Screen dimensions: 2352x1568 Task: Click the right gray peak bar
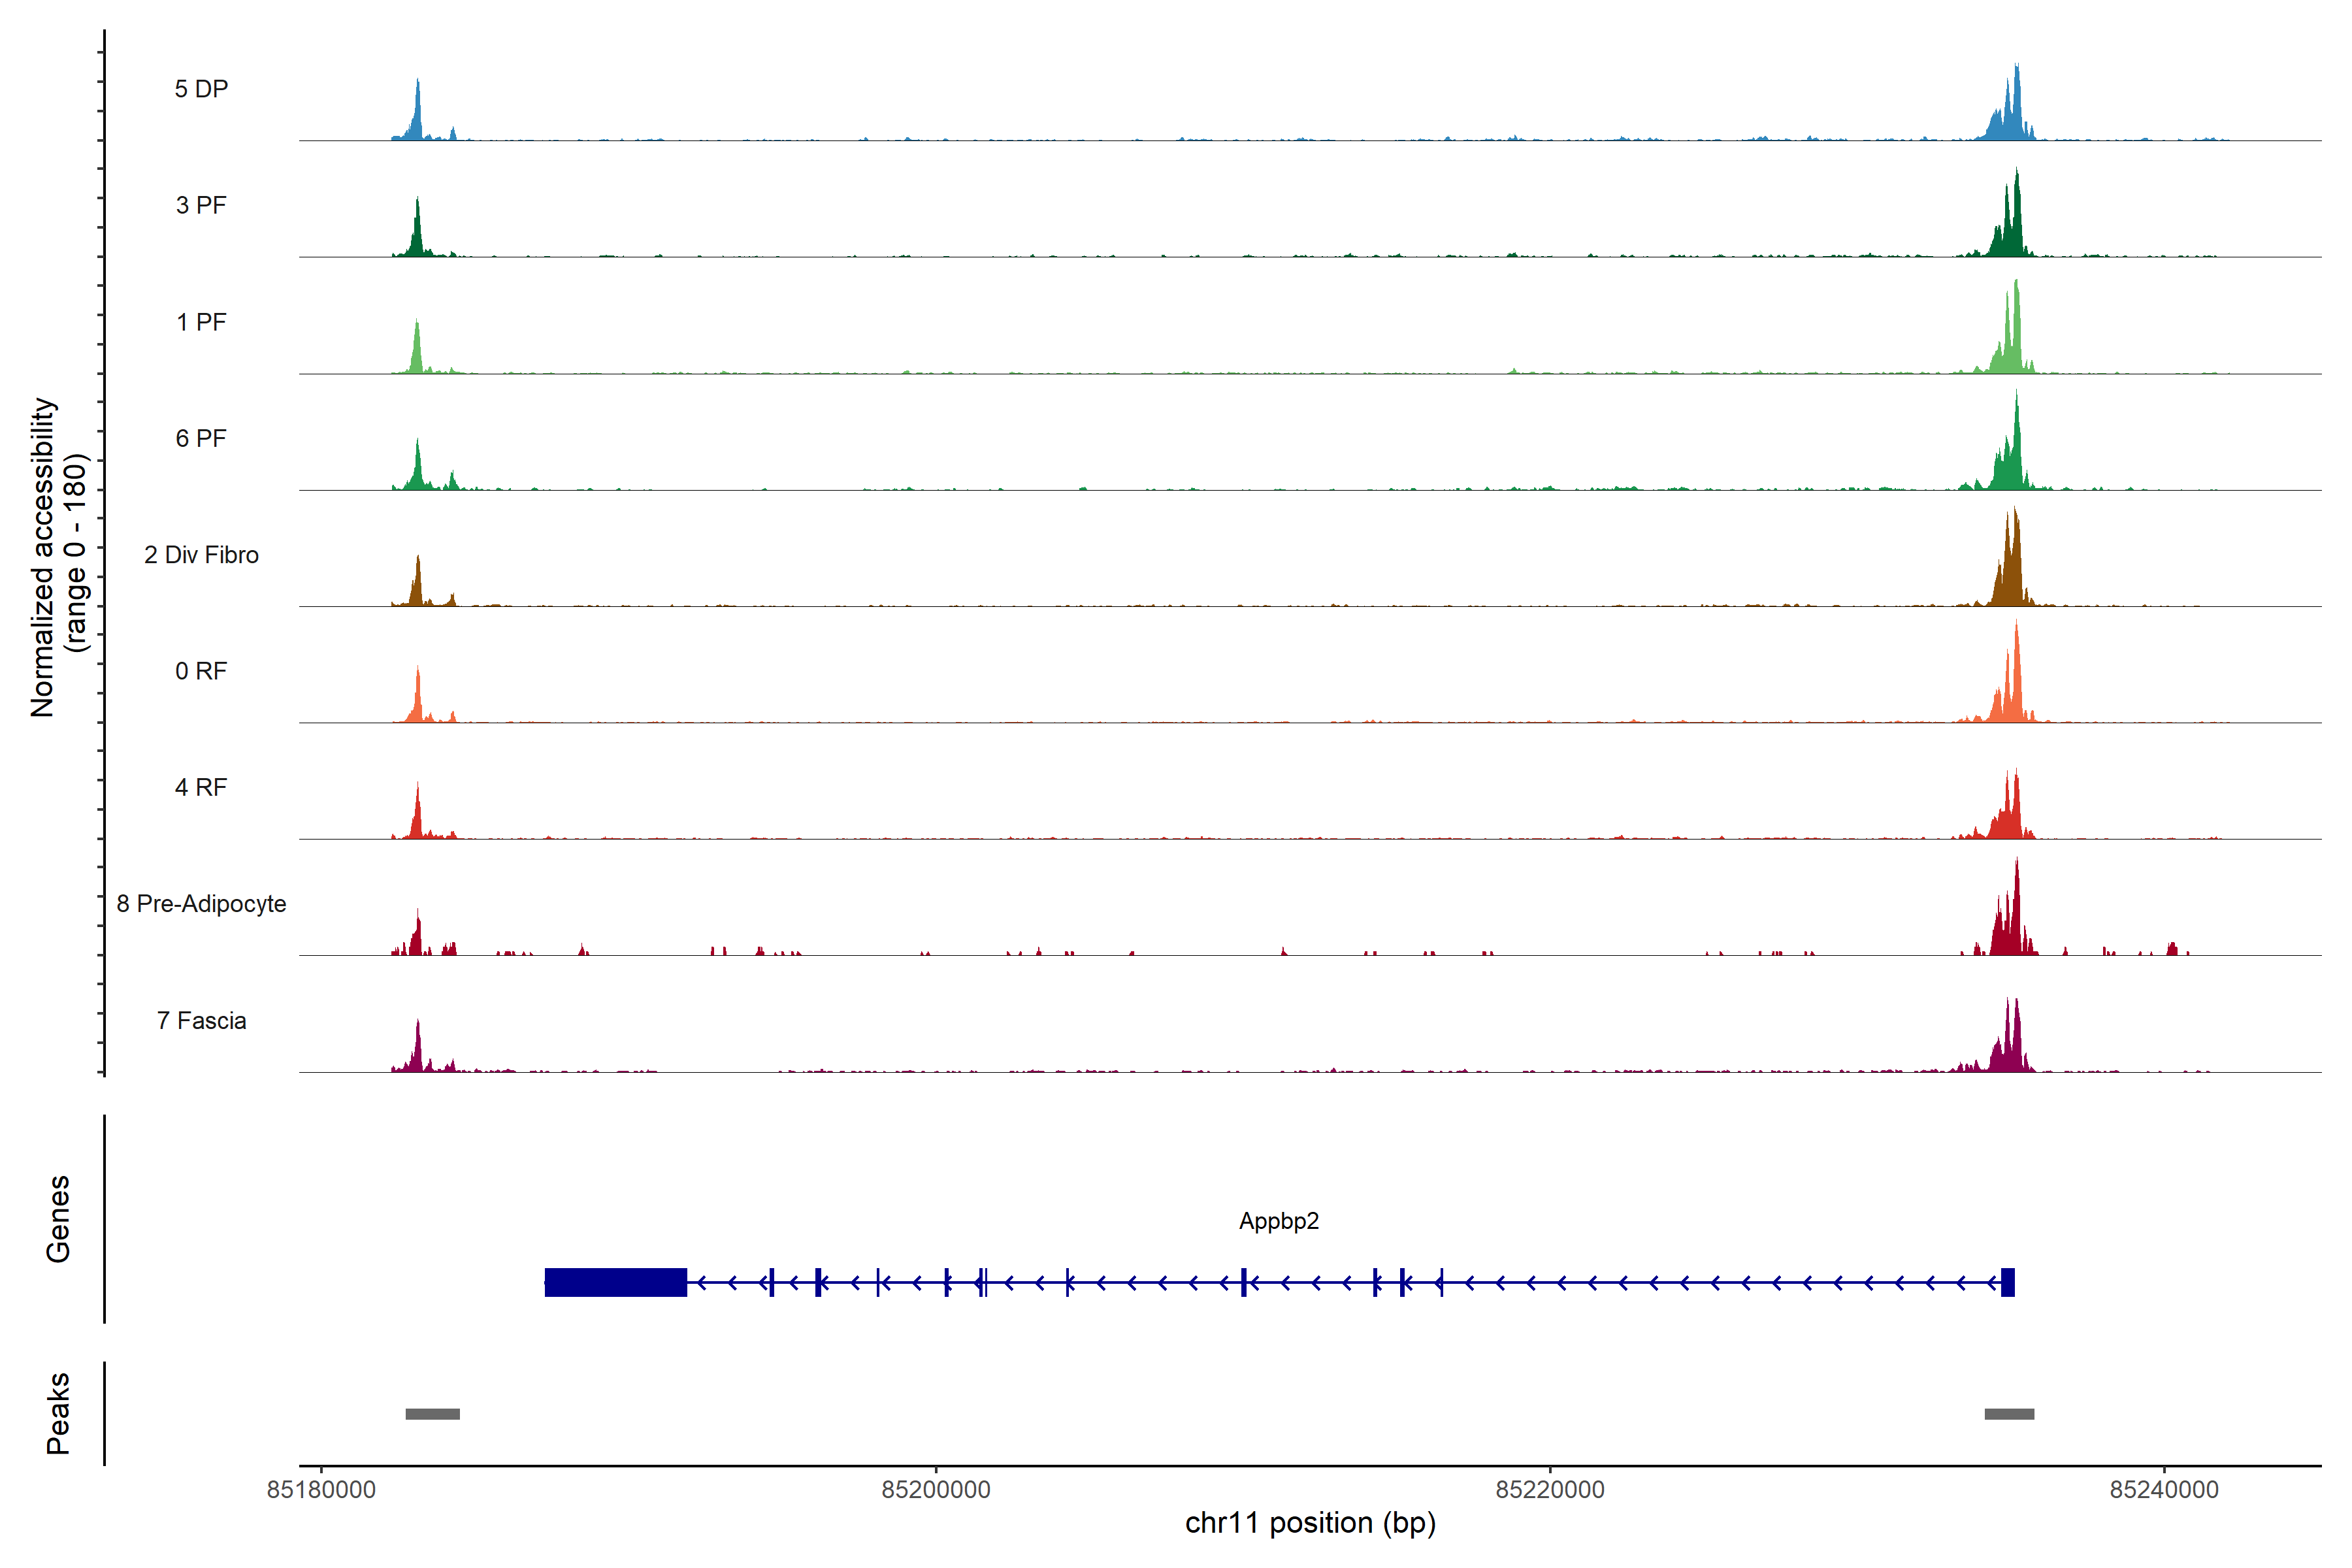[x=2008, y=1414]
